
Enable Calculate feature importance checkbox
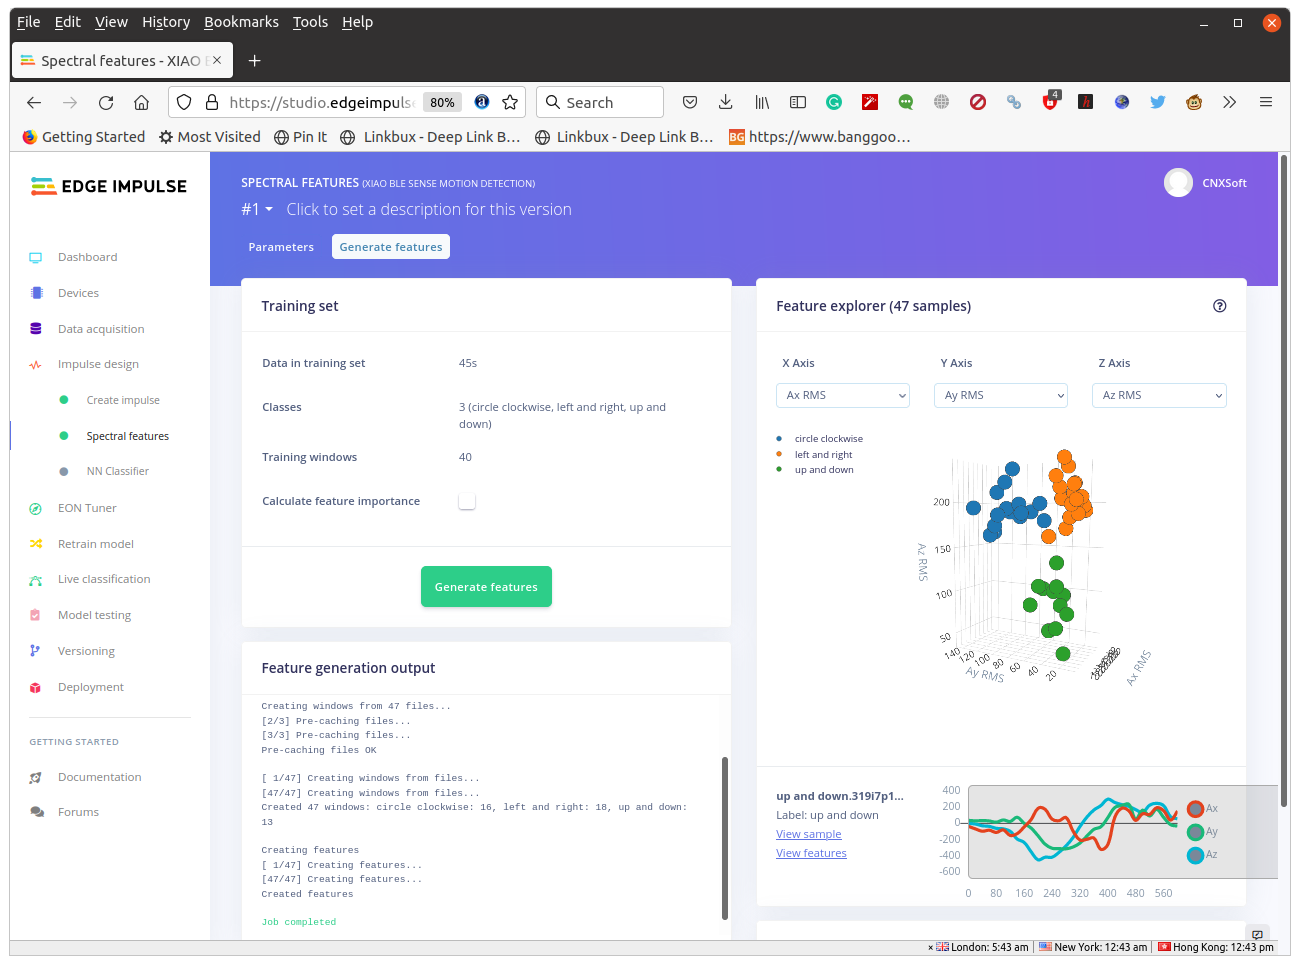467,501
